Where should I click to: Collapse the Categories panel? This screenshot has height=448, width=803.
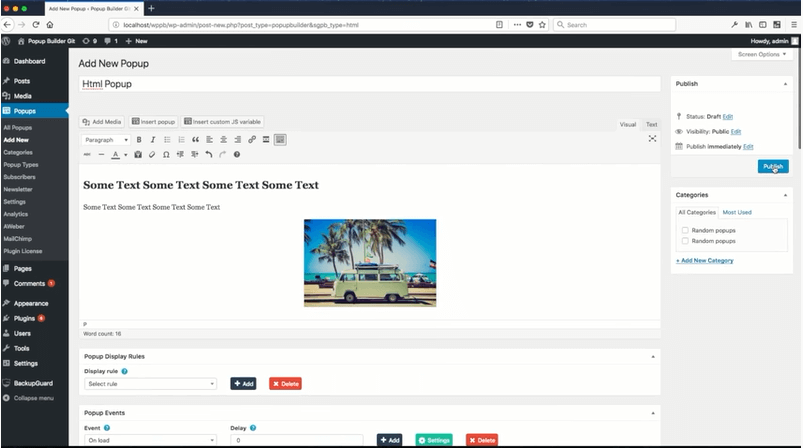point(785,195)
